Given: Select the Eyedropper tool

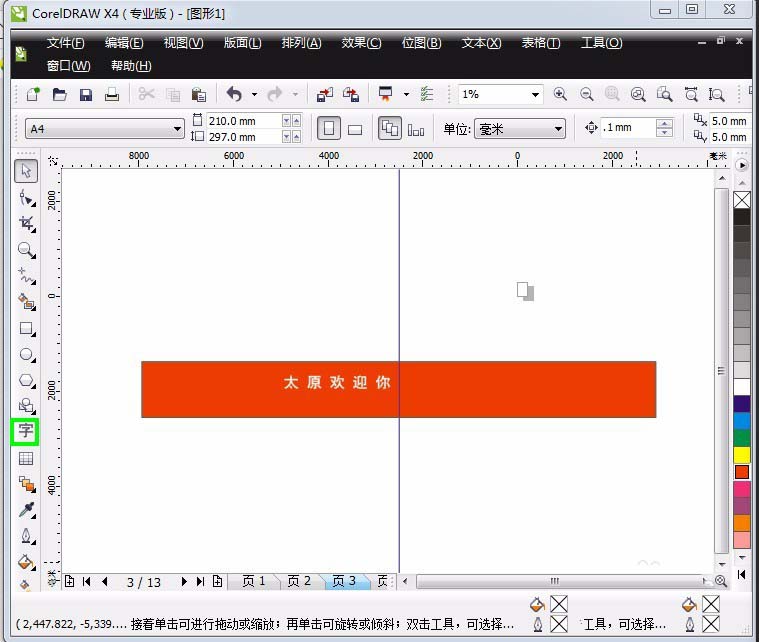Looking at the screenshot, I should (x=26, y=510).
